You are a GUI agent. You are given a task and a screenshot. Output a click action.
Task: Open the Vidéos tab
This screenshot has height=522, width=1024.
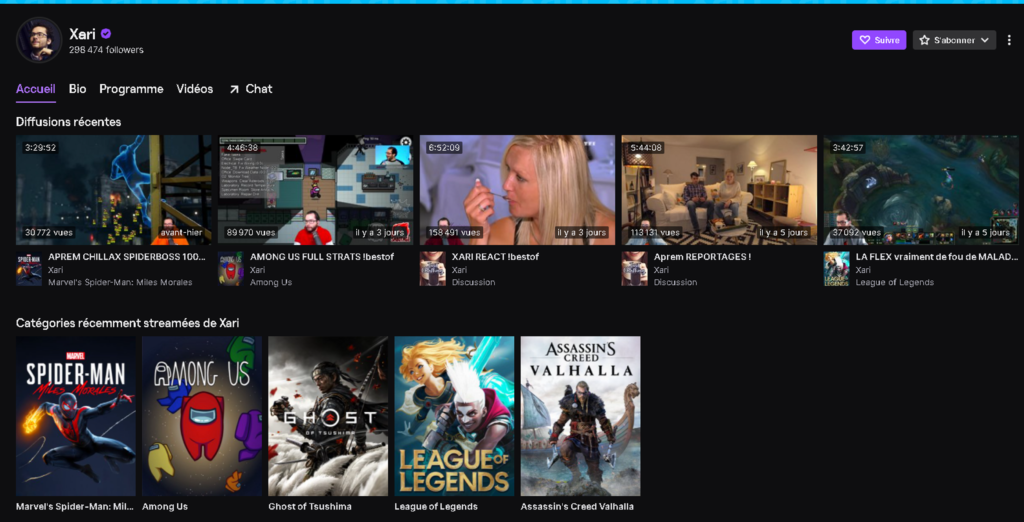pyautogui.click(x=195, y=89)
